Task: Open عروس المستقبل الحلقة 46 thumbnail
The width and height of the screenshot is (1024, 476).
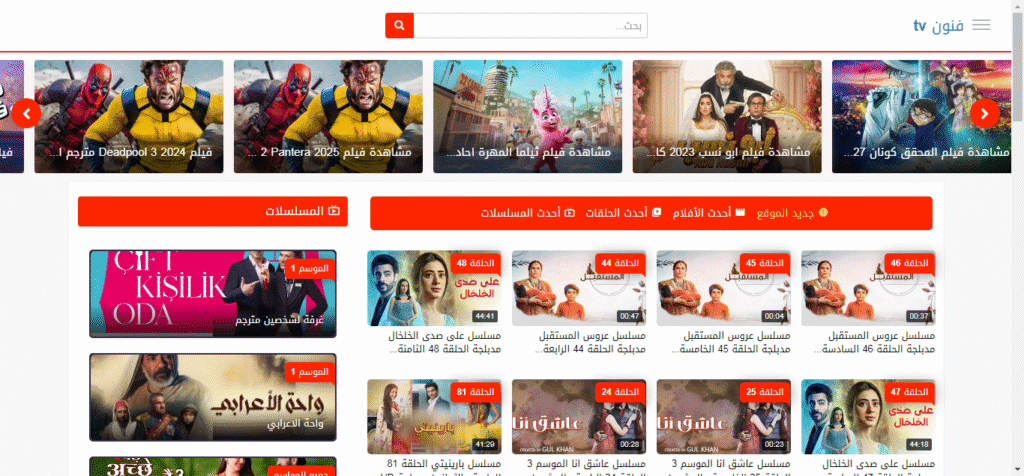Action: [868, 288]
